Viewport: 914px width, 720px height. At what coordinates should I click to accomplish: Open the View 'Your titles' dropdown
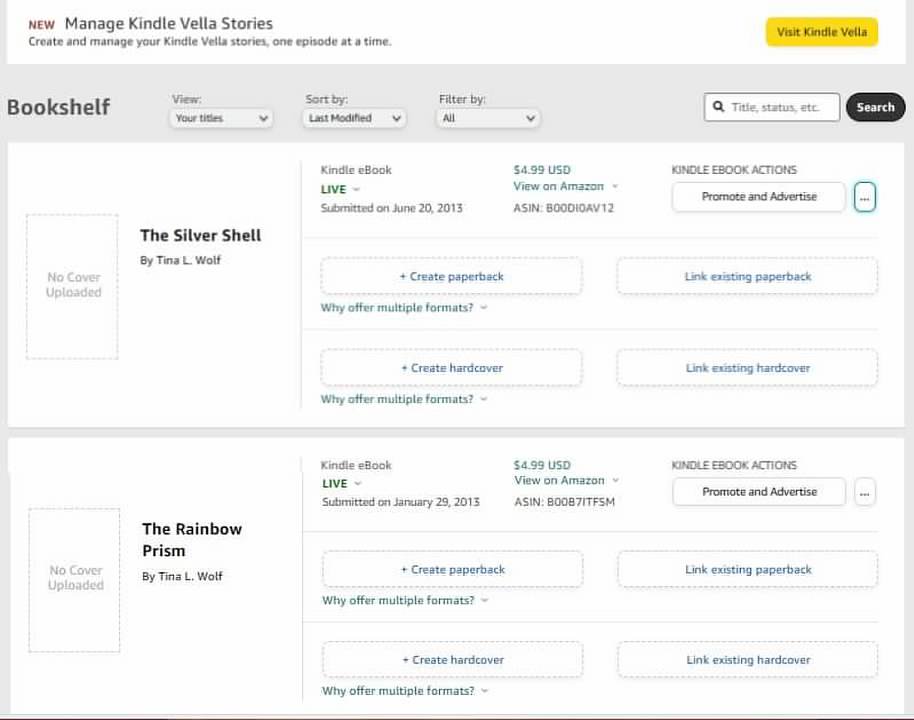pyautogui.click(x=221, y=118)
